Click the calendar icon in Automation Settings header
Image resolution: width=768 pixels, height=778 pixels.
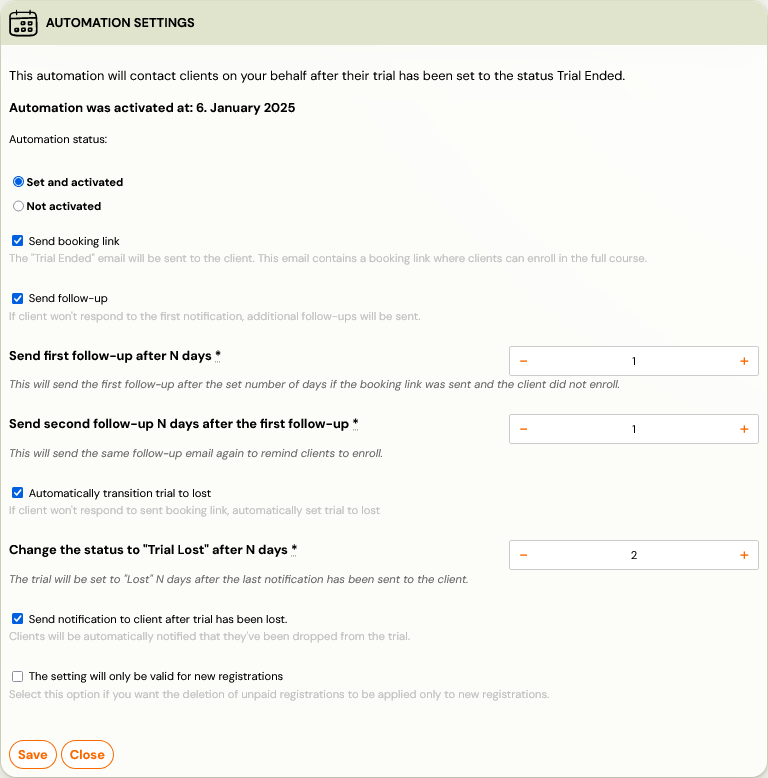pos(23,22)
